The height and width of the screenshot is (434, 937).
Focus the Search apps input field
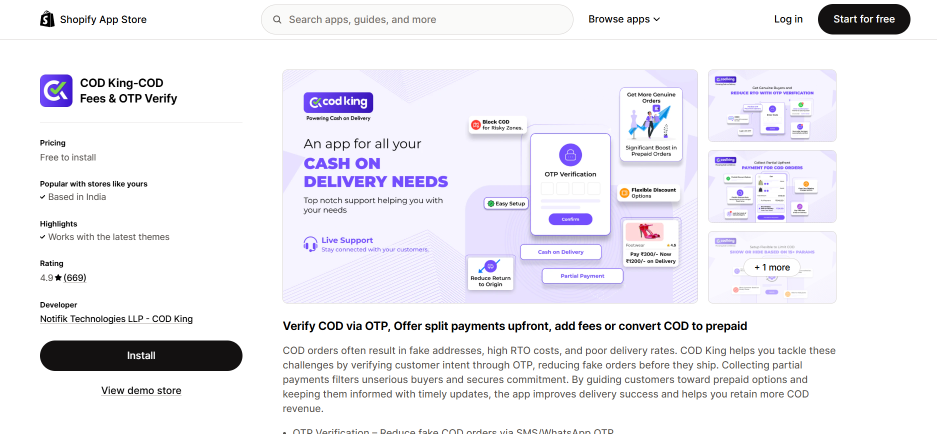(420, 19)
